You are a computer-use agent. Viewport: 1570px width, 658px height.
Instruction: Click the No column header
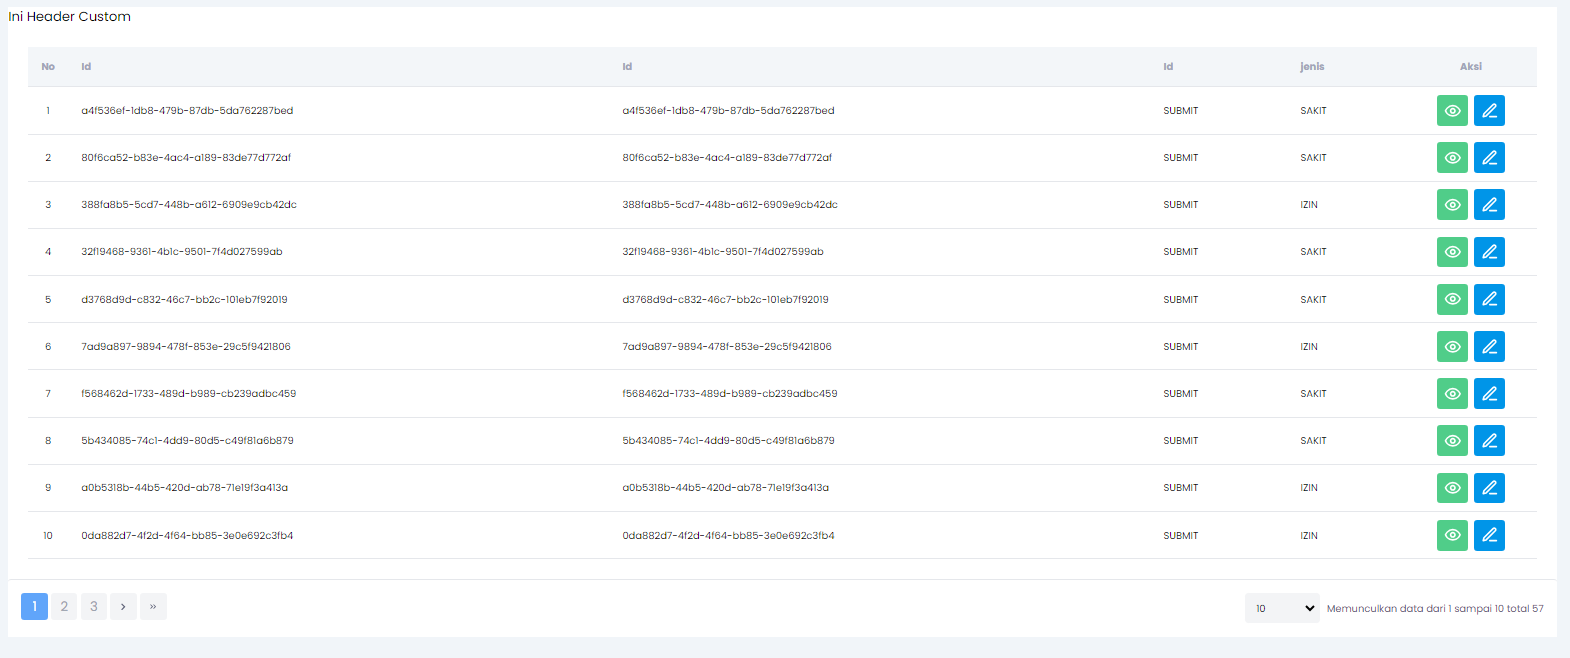coord(48,67)
